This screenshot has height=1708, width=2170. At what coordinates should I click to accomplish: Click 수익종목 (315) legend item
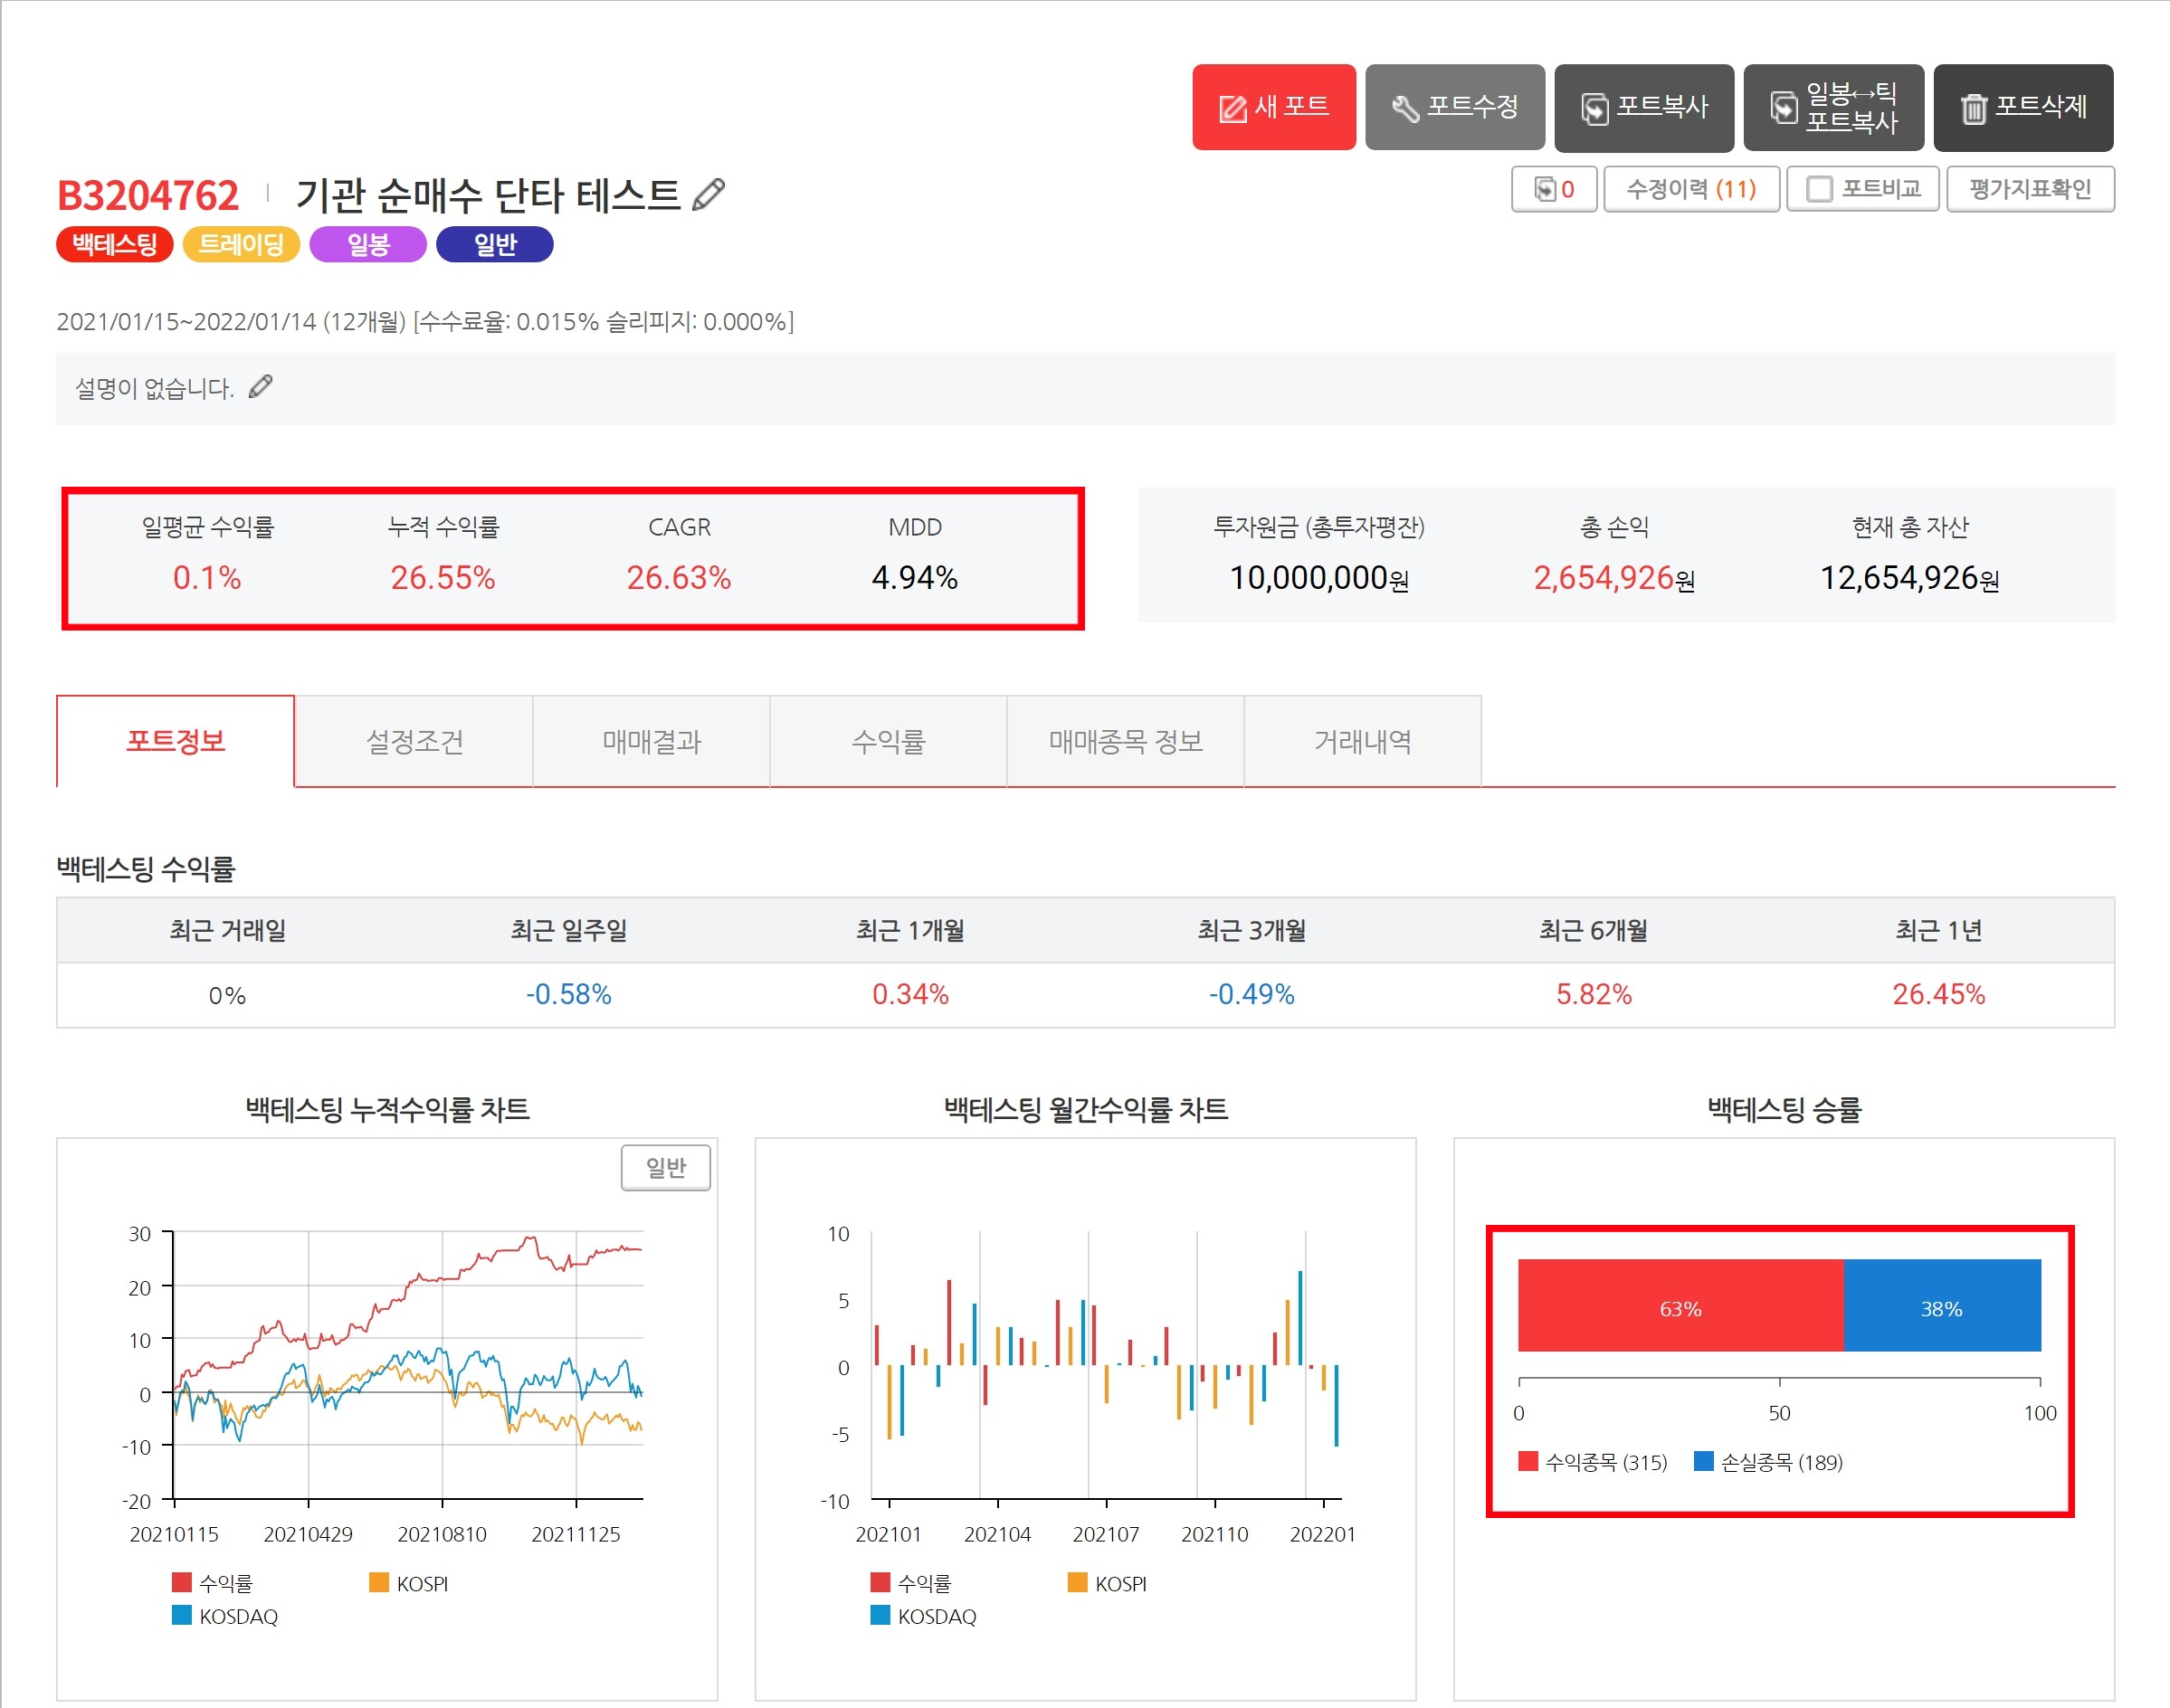pyautogui.click(x=1592, y=1461)
